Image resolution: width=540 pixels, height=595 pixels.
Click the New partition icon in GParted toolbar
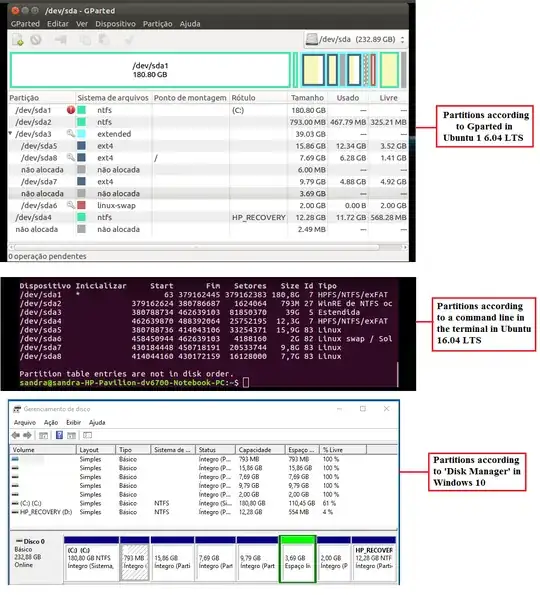18,39
